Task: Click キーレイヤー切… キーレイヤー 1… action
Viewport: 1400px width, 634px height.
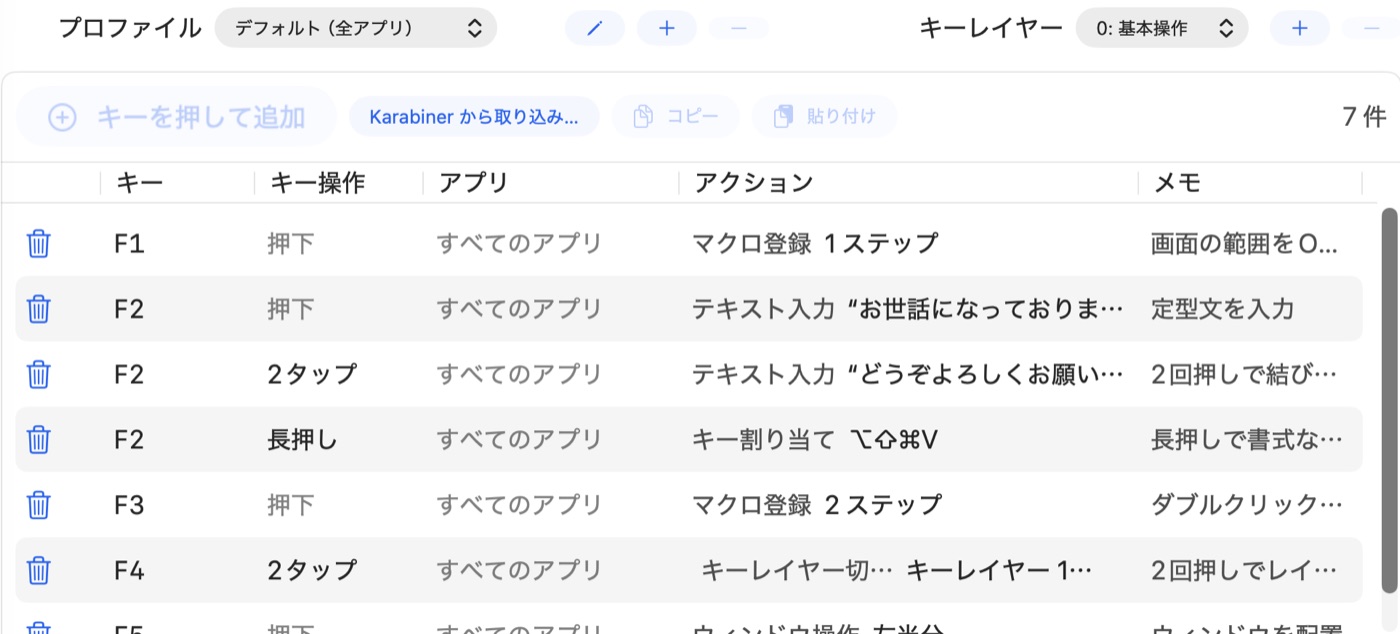Action: [896, 571]
